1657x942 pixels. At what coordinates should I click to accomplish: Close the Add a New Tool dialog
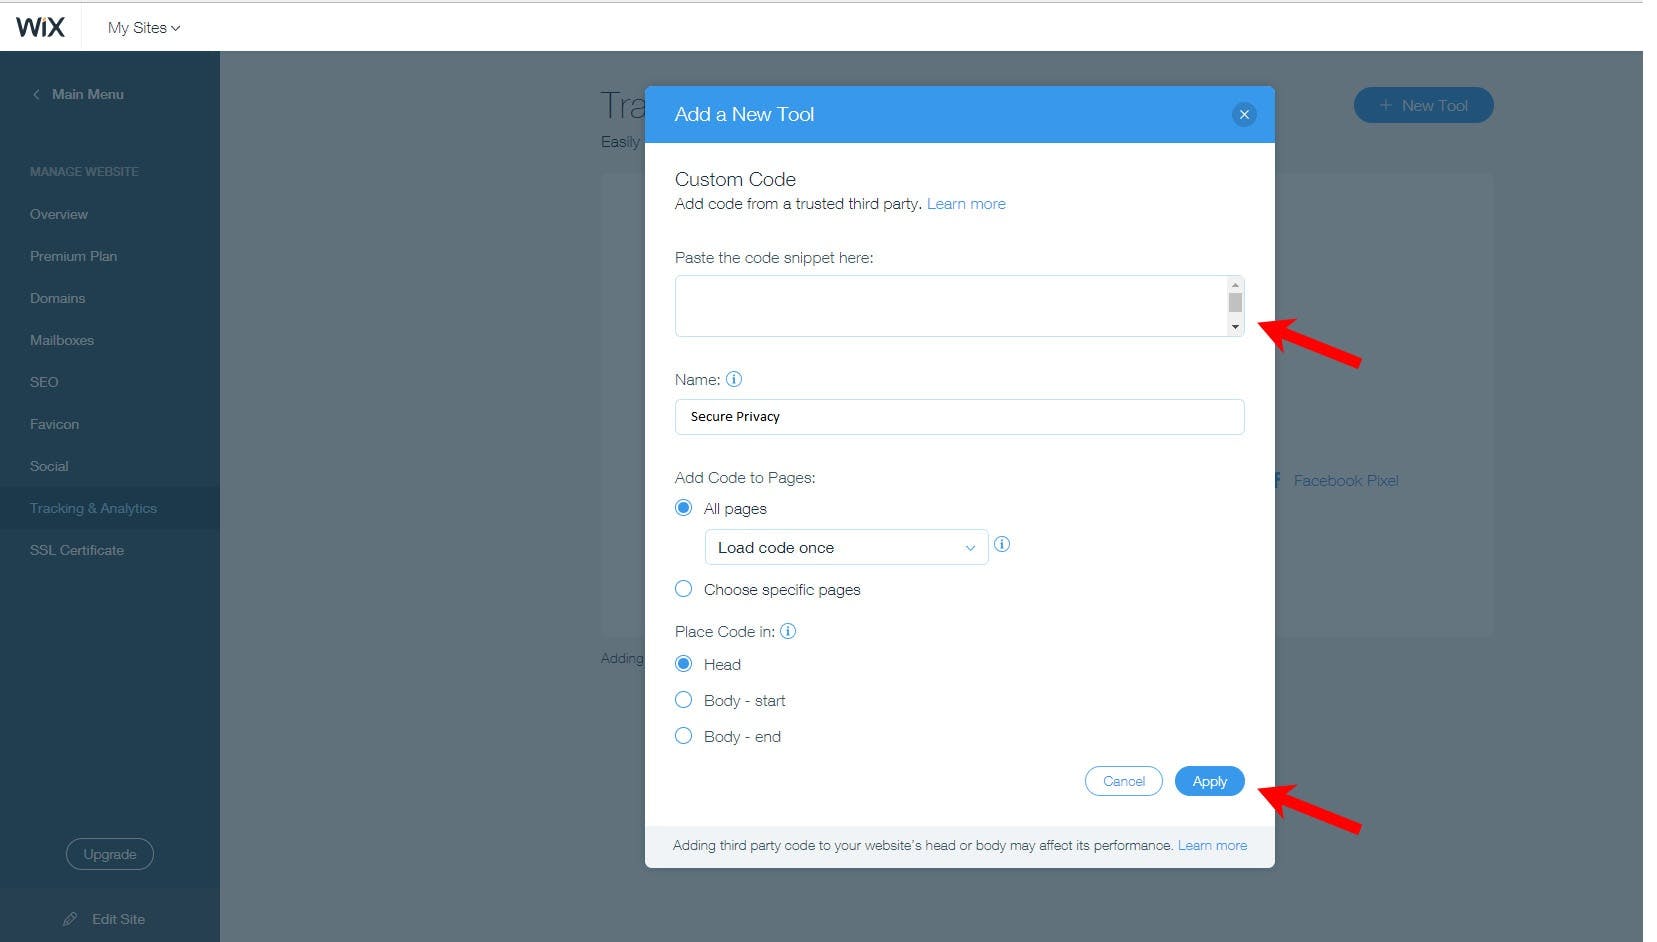click(x=1244, y=114)
